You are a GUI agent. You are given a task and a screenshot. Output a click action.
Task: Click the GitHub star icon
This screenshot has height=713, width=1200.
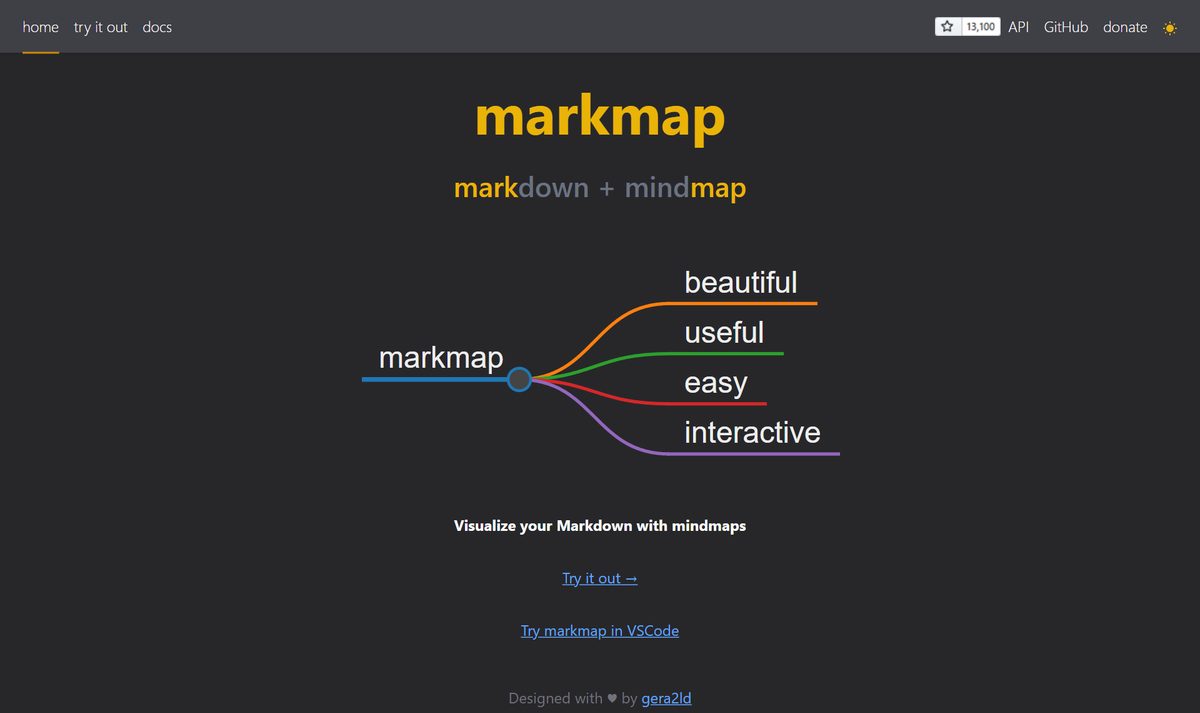(x=948, y=27)
